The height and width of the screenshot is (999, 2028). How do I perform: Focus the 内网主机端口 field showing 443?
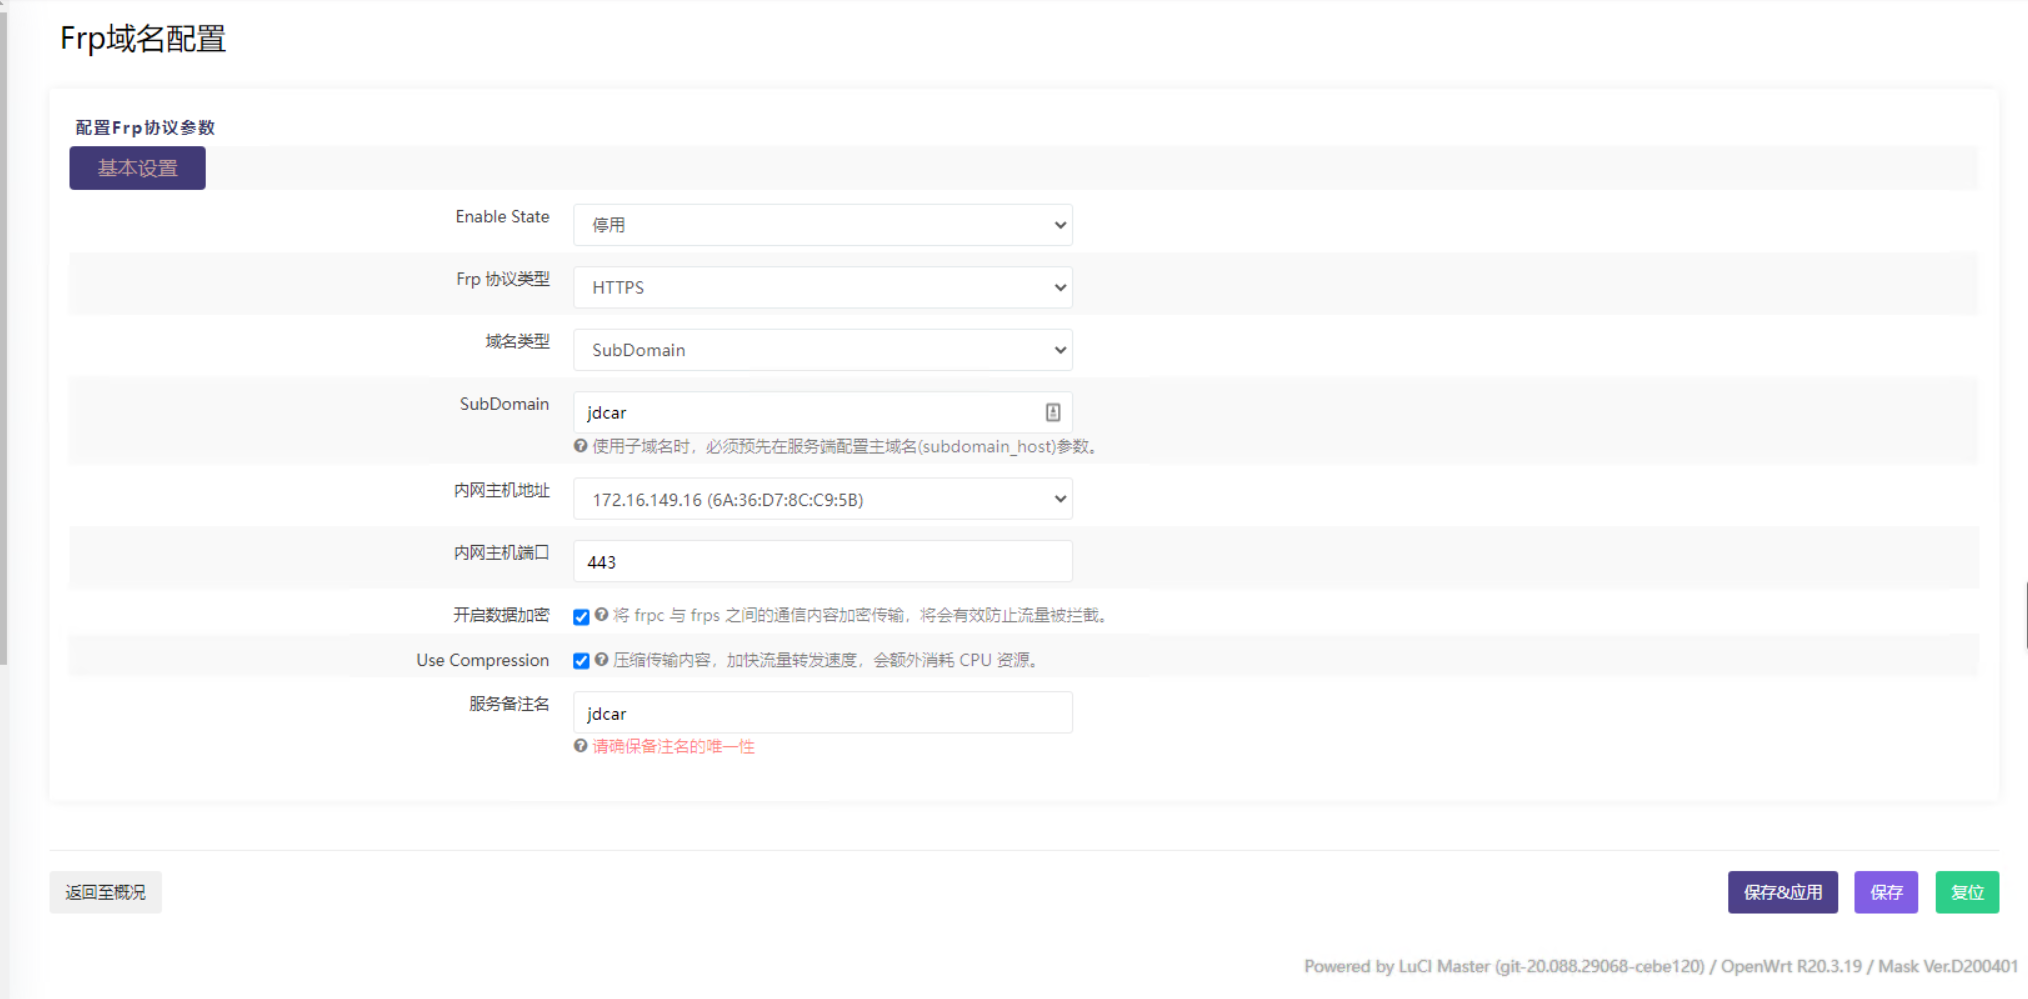coord(822,562)
